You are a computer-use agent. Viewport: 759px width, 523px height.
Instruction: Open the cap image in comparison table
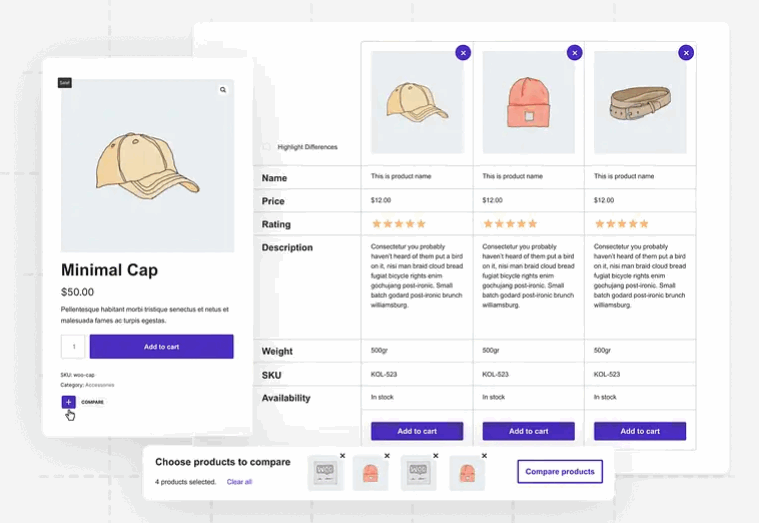tap(417, 102)
